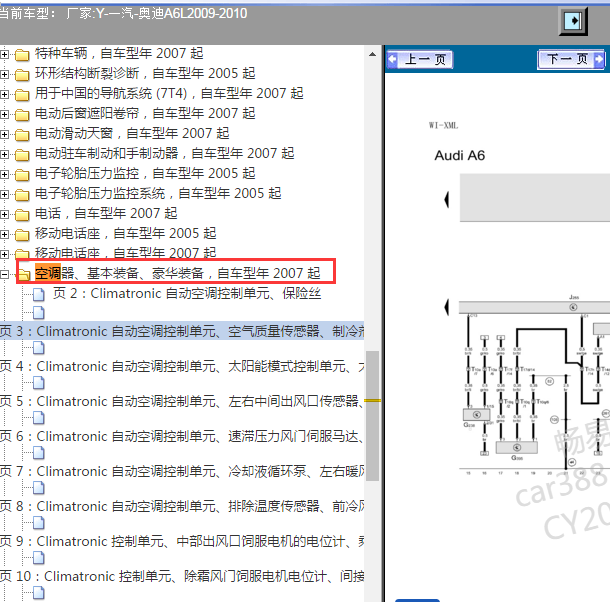Click folder icon of 特种车辆 entry
The image size is (610, 602).
(x=22, y=54)
